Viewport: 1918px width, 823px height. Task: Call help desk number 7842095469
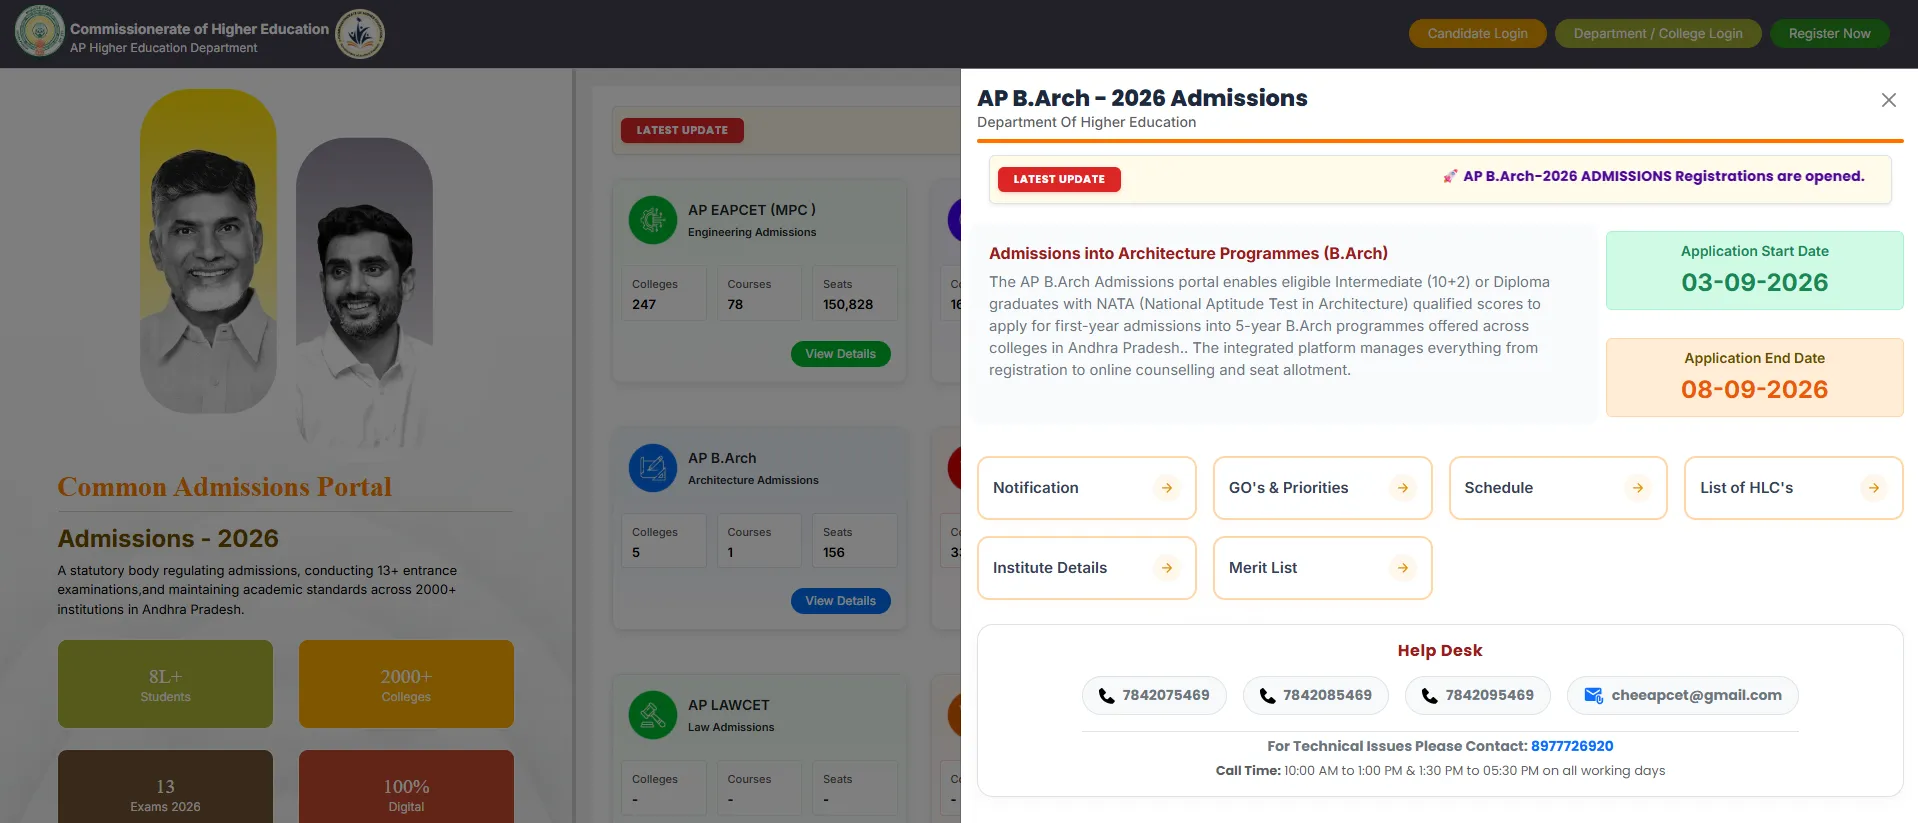[x=1477, y=695]
